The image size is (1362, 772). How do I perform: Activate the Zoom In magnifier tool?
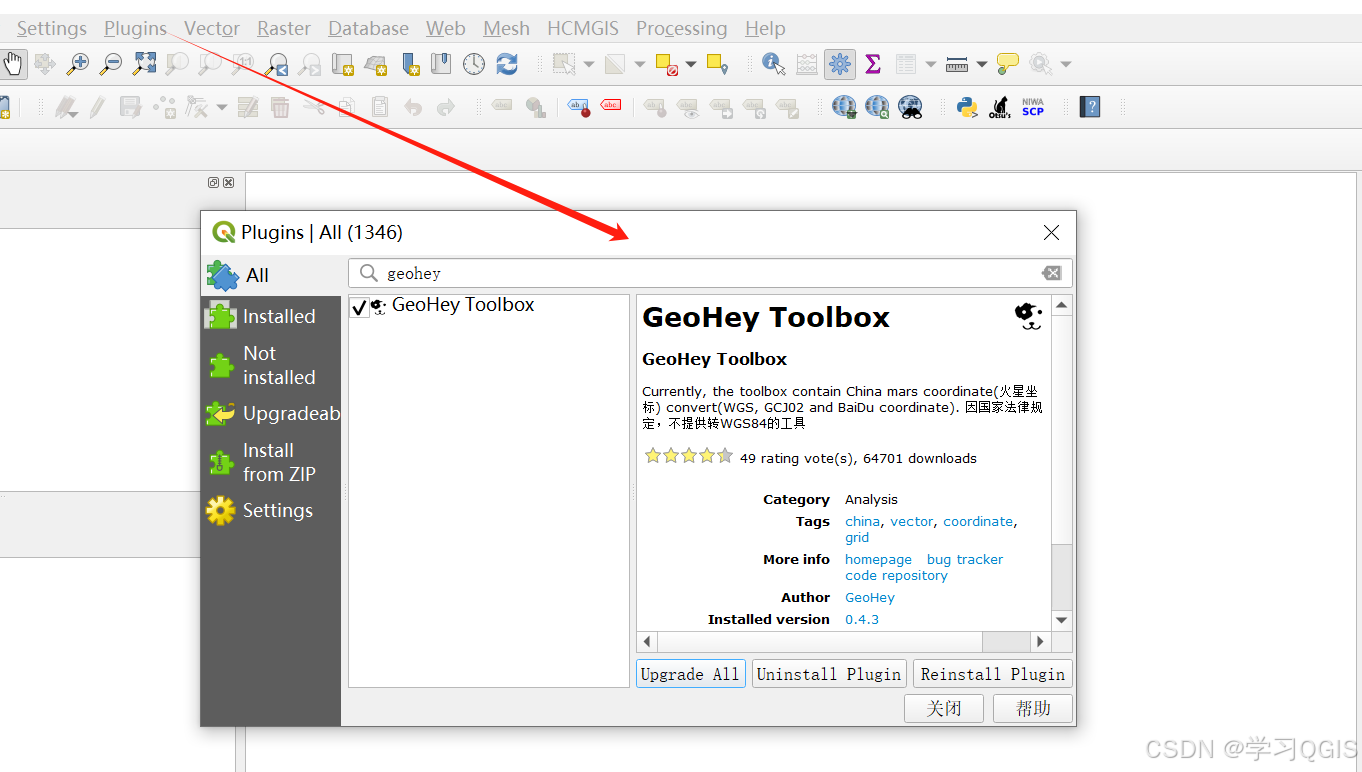77,64
